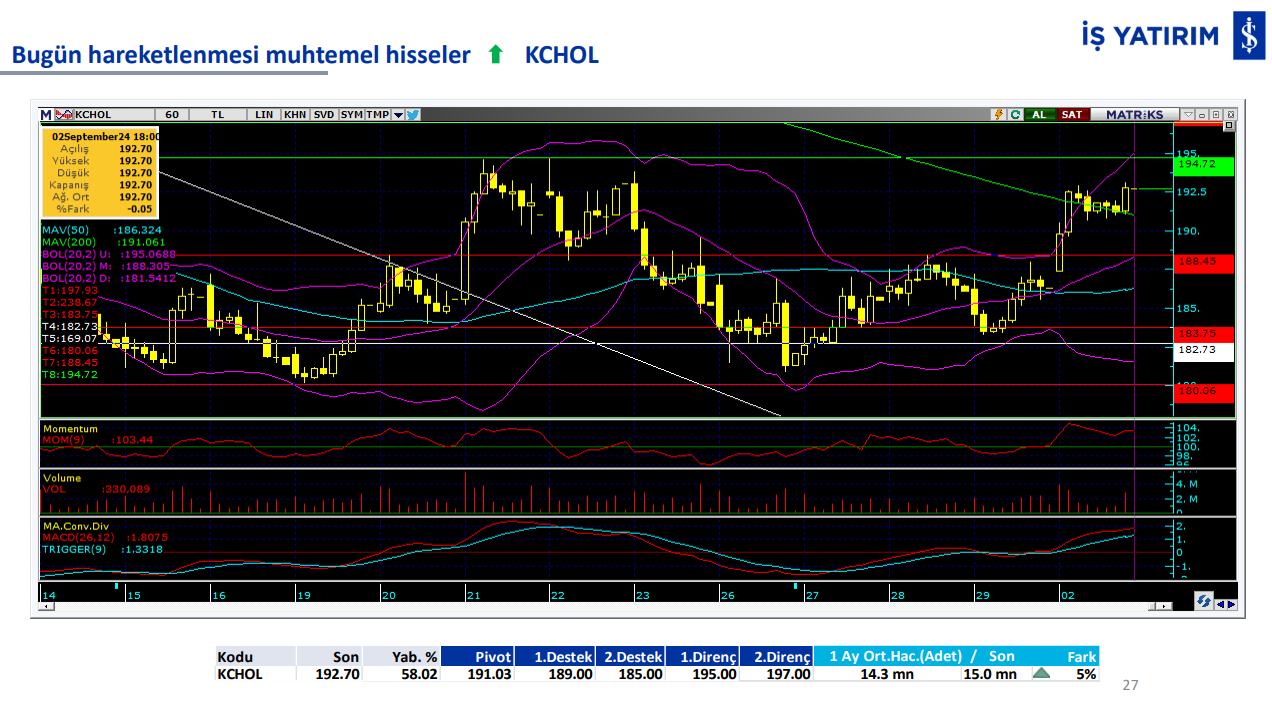Click the orange lightning bolt icon
1272x704 pixels.
coord(998,115)
